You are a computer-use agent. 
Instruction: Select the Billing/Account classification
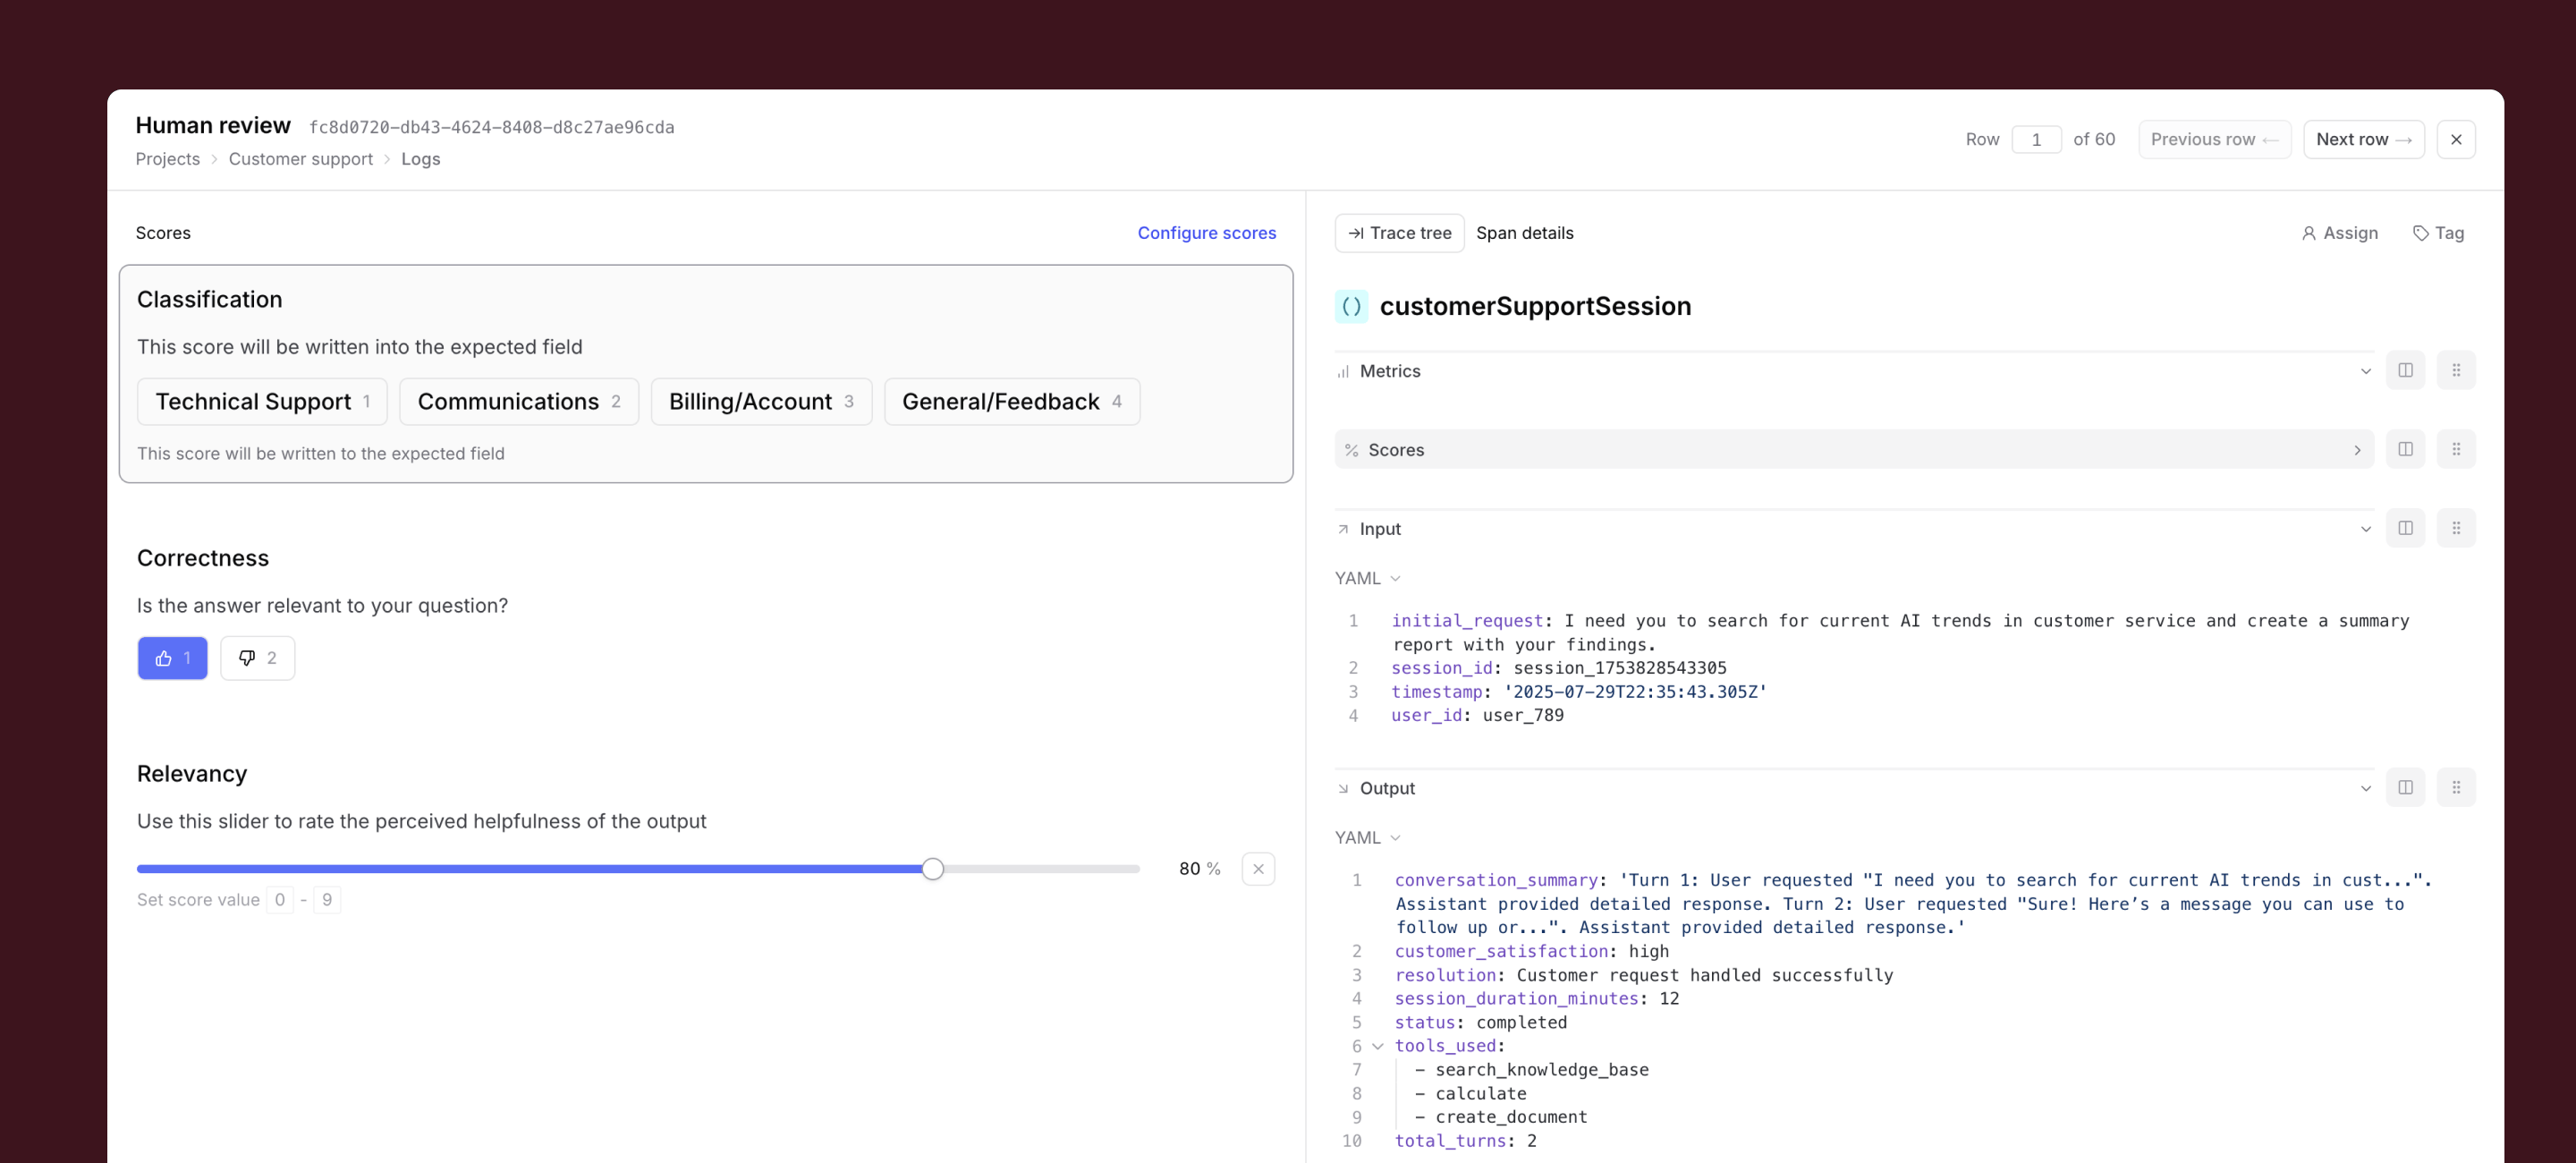[761, 401]
